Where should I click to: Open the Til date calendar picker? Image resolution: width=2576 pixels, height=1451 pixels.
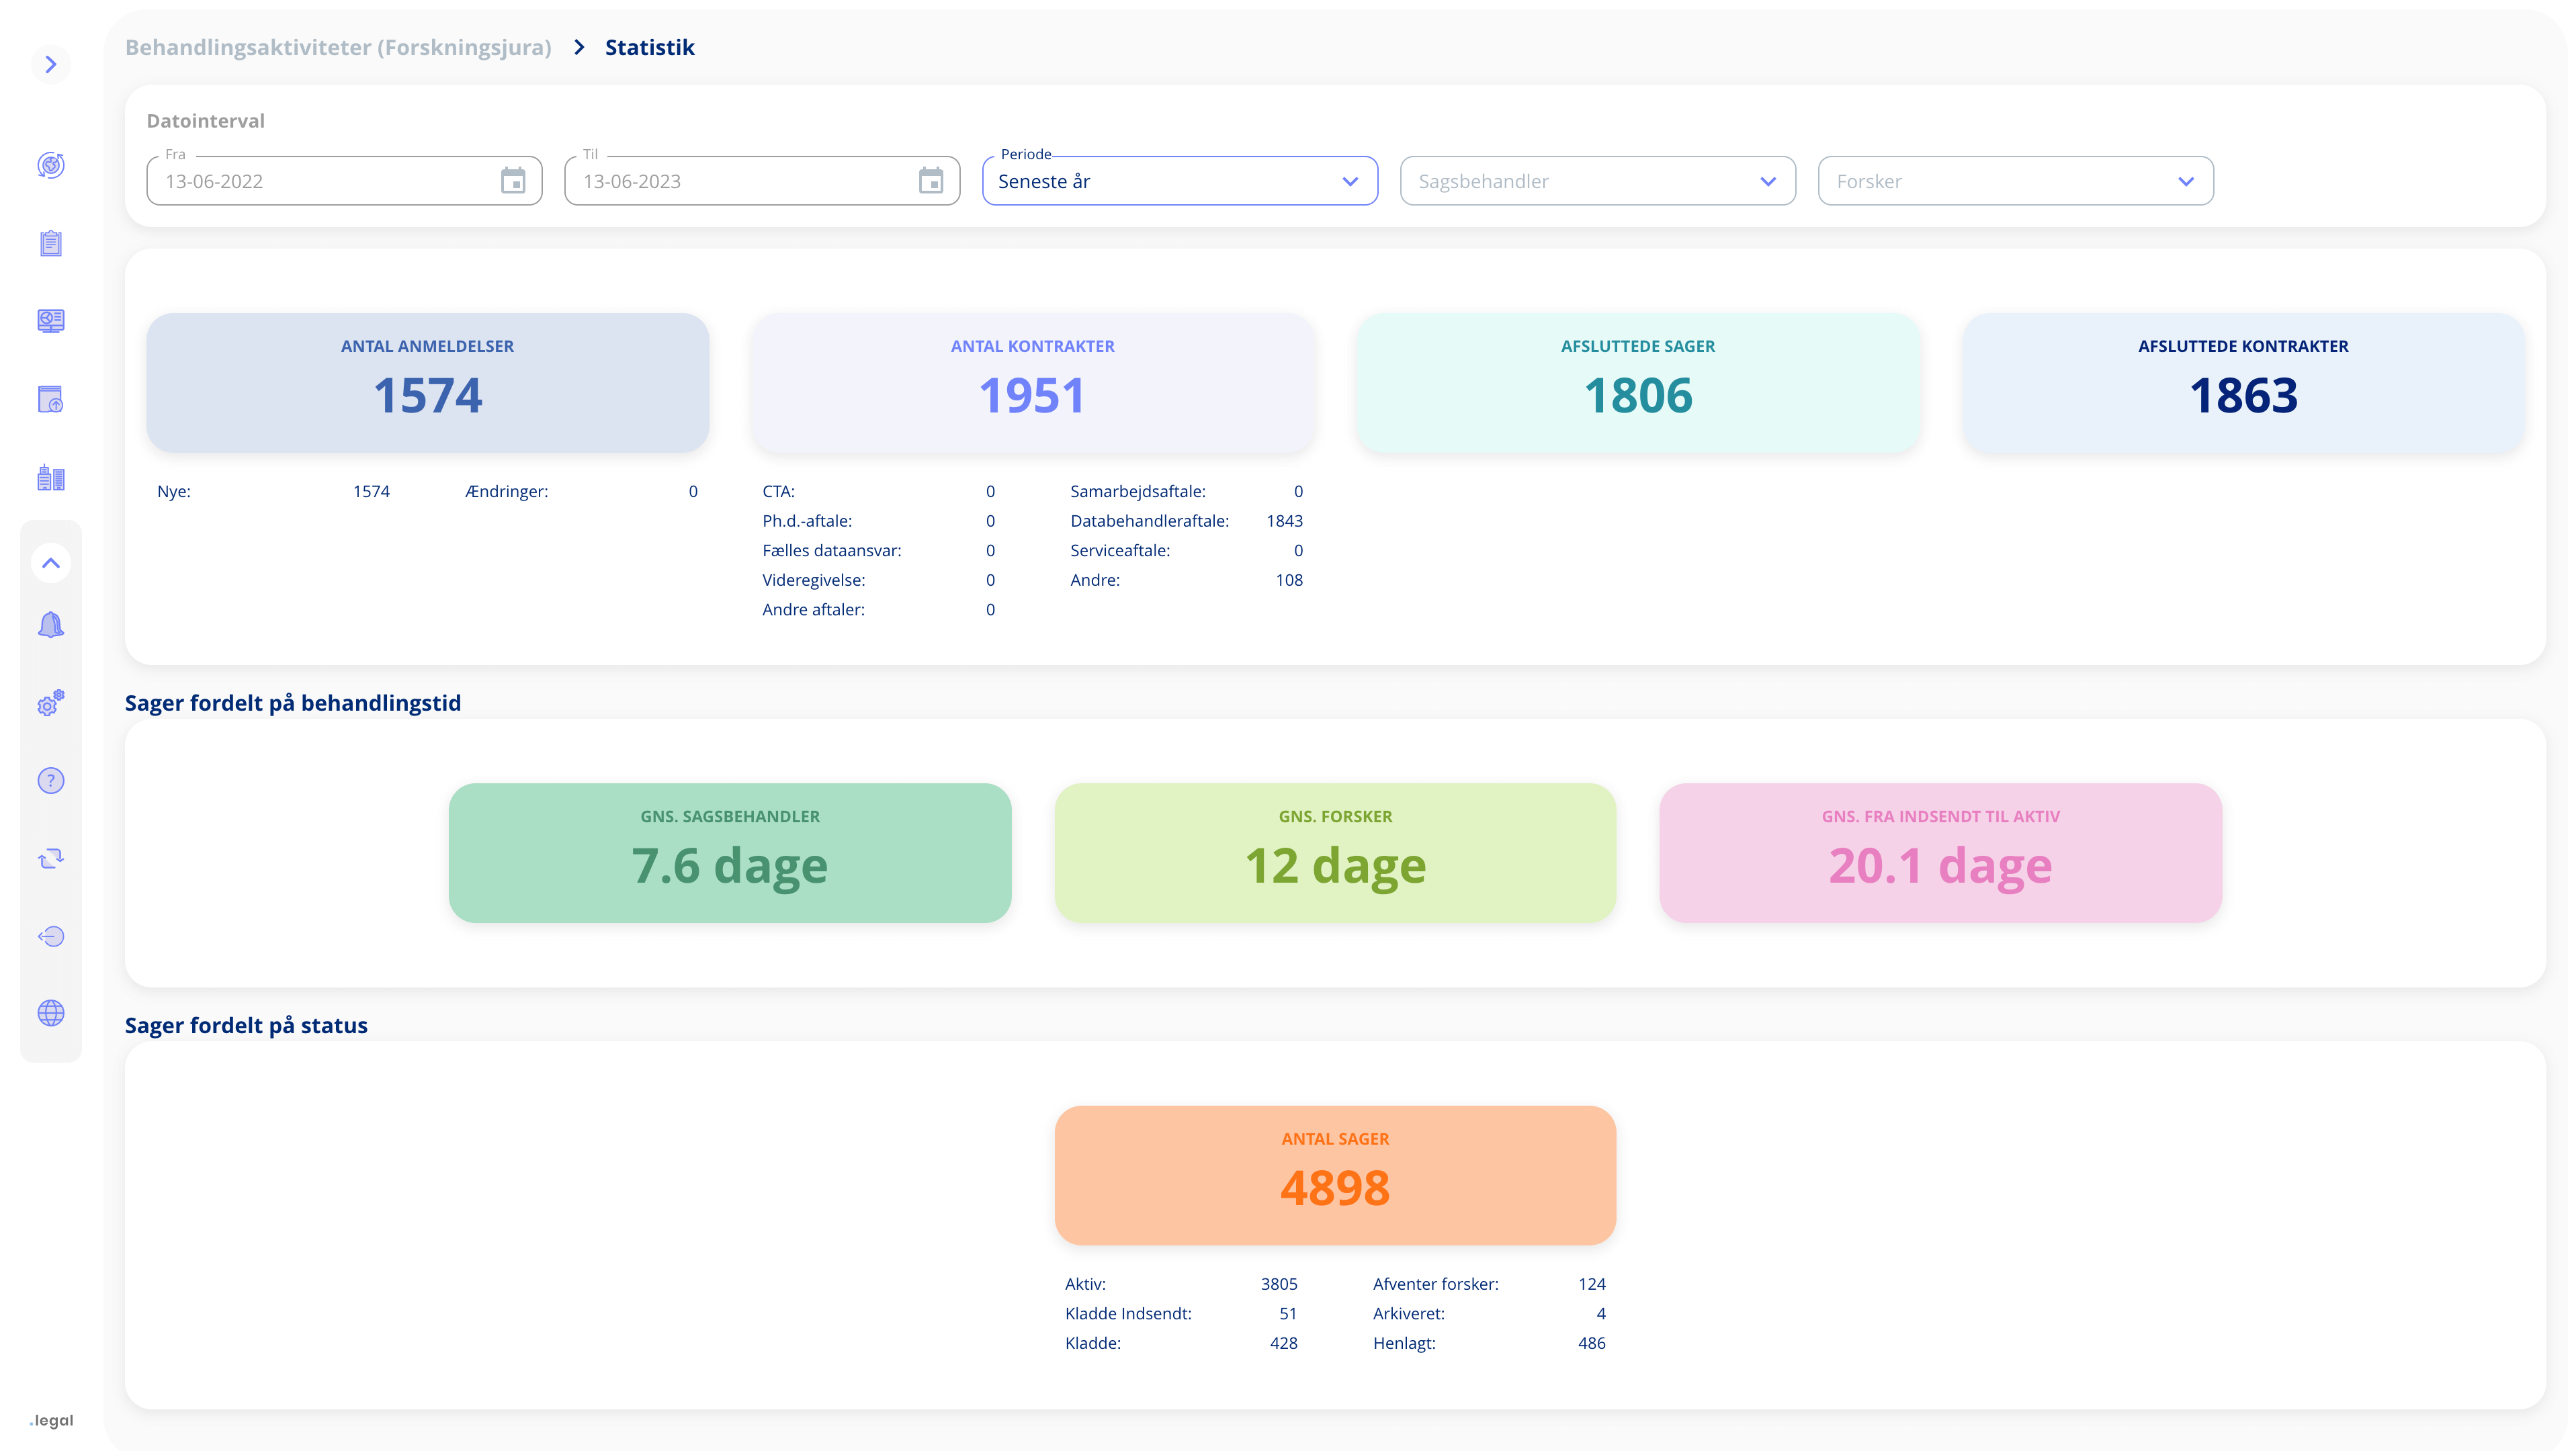point(931,181)
